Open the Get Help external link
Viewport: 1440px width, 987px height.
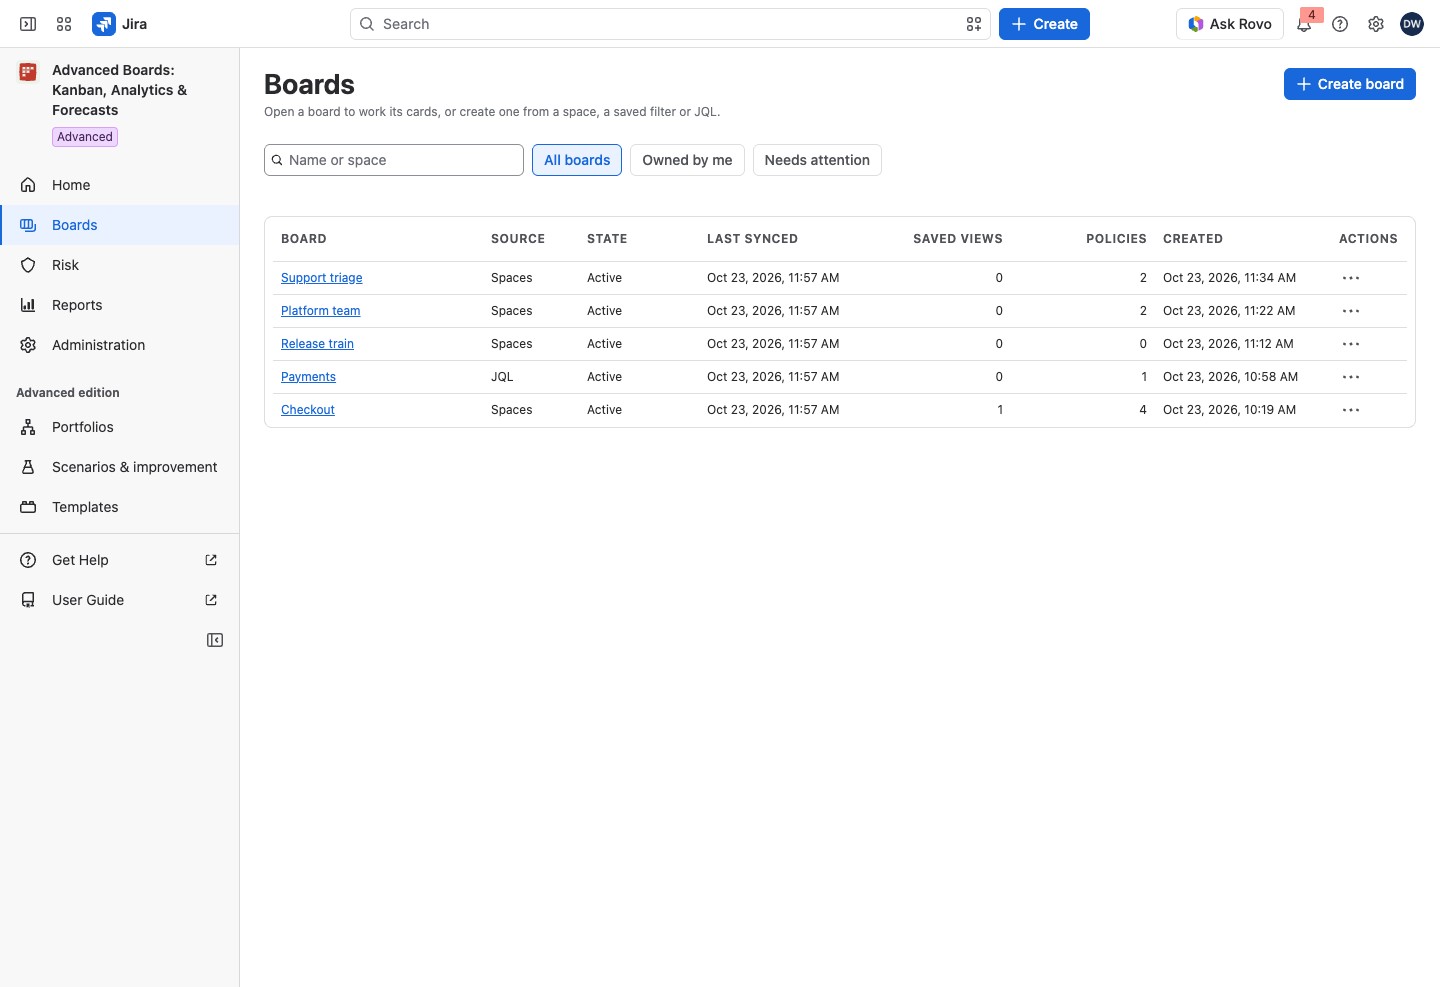tap(120, 560)
